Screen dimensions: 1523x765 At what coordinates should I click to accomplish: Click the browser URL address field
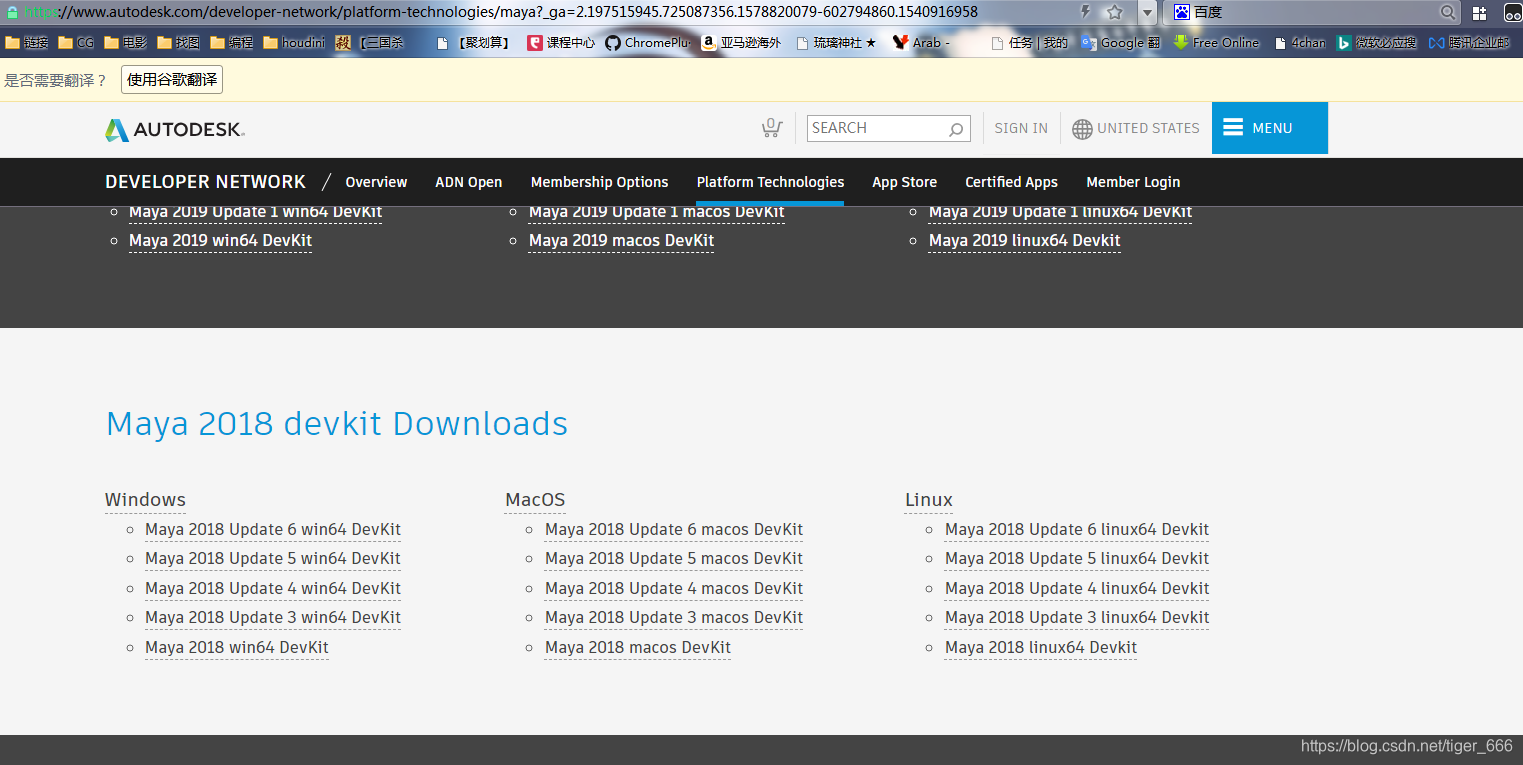[540, 12]
